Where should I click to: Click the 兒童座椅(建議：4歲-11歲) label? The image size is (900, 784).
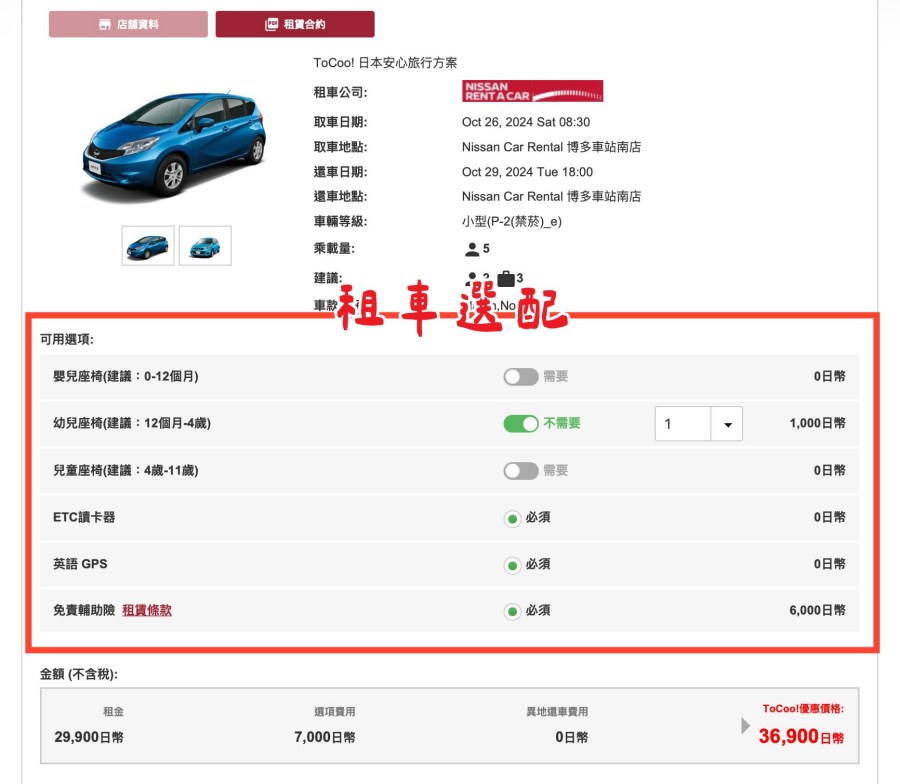point(126,471)
